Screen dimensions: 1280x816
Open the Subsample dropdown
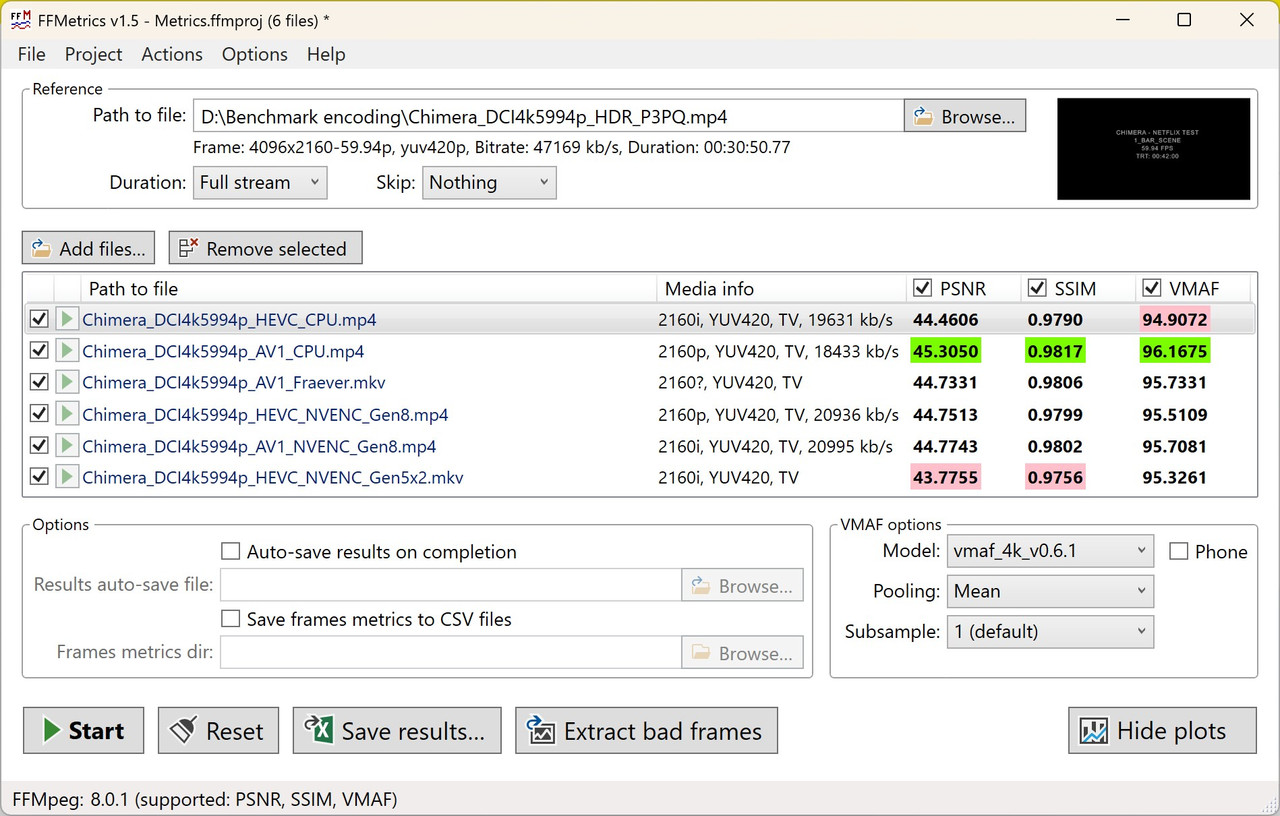click(1050, 632)
